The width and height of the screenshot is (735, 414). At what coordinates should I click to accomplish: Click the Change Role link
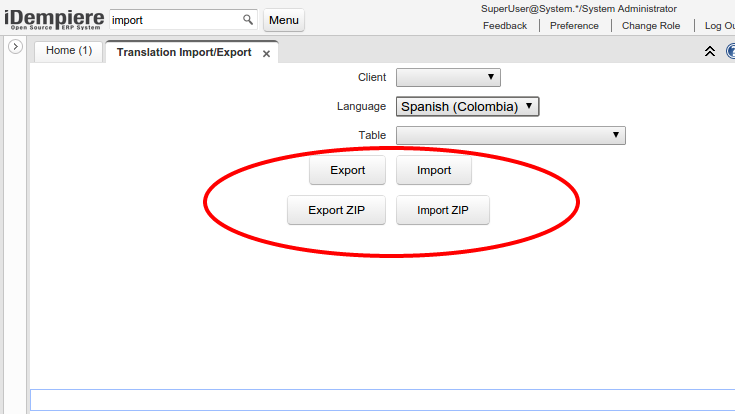click(651, 26)
